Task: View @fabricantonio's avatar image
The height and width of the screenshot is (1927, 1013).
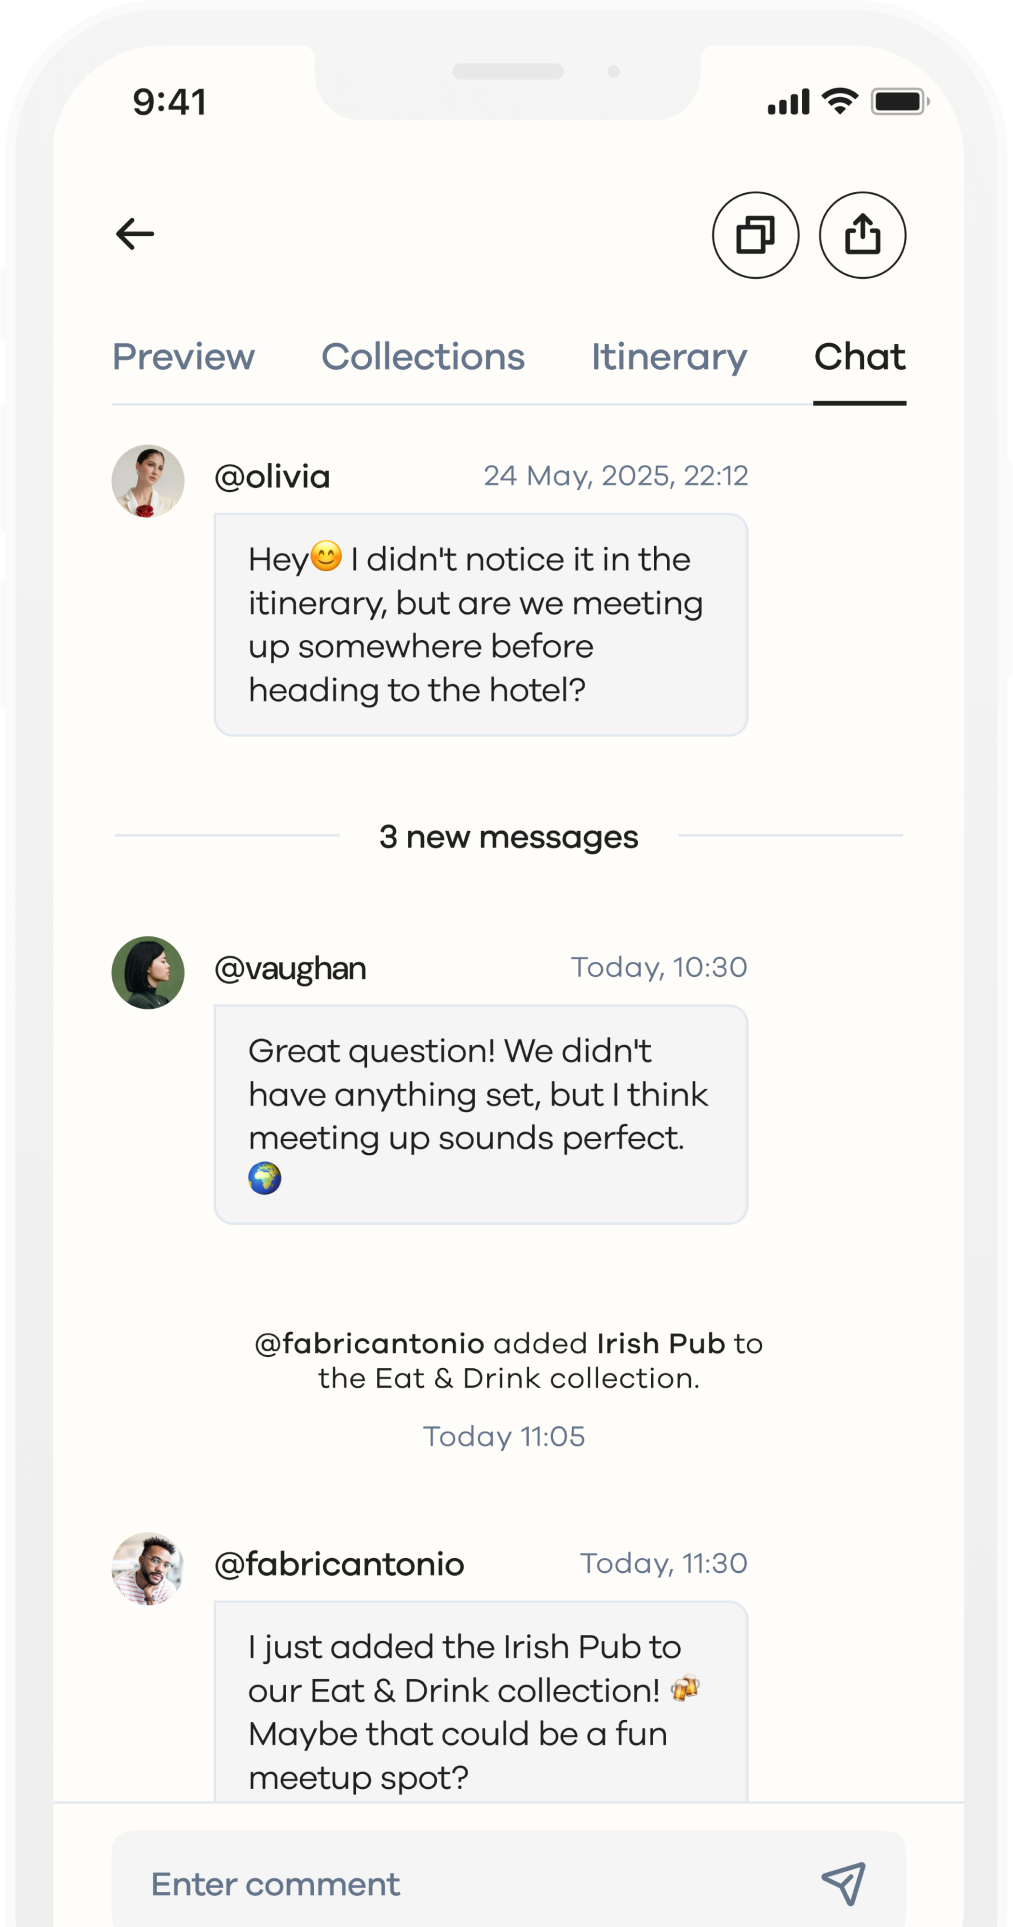Action: [x=148, y=1568]
